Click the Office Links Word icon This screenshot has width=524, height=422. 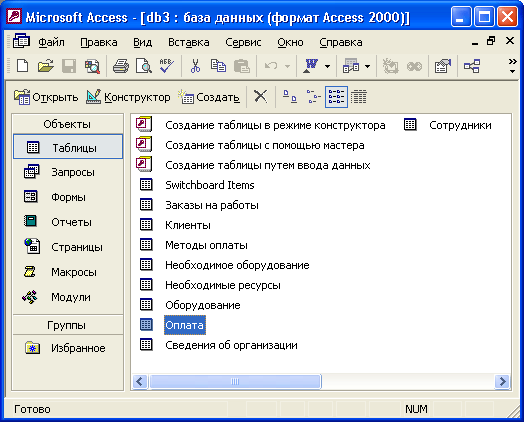pos(311,66)
